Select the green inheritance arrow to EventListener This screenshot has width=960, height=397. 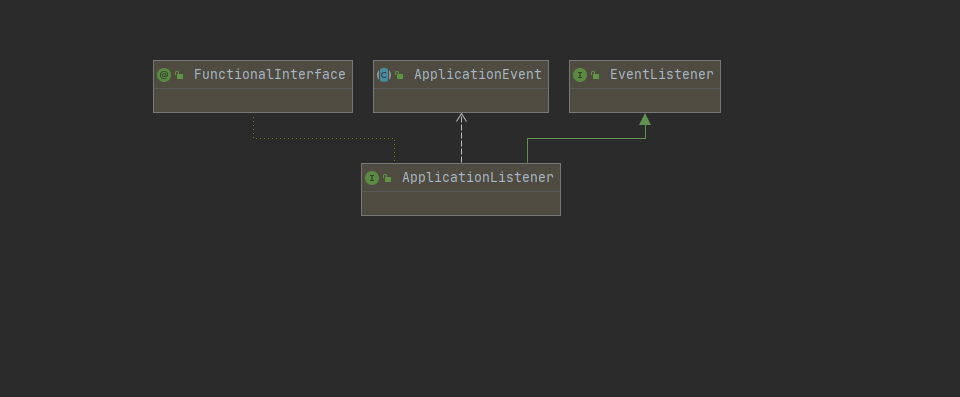586,138
